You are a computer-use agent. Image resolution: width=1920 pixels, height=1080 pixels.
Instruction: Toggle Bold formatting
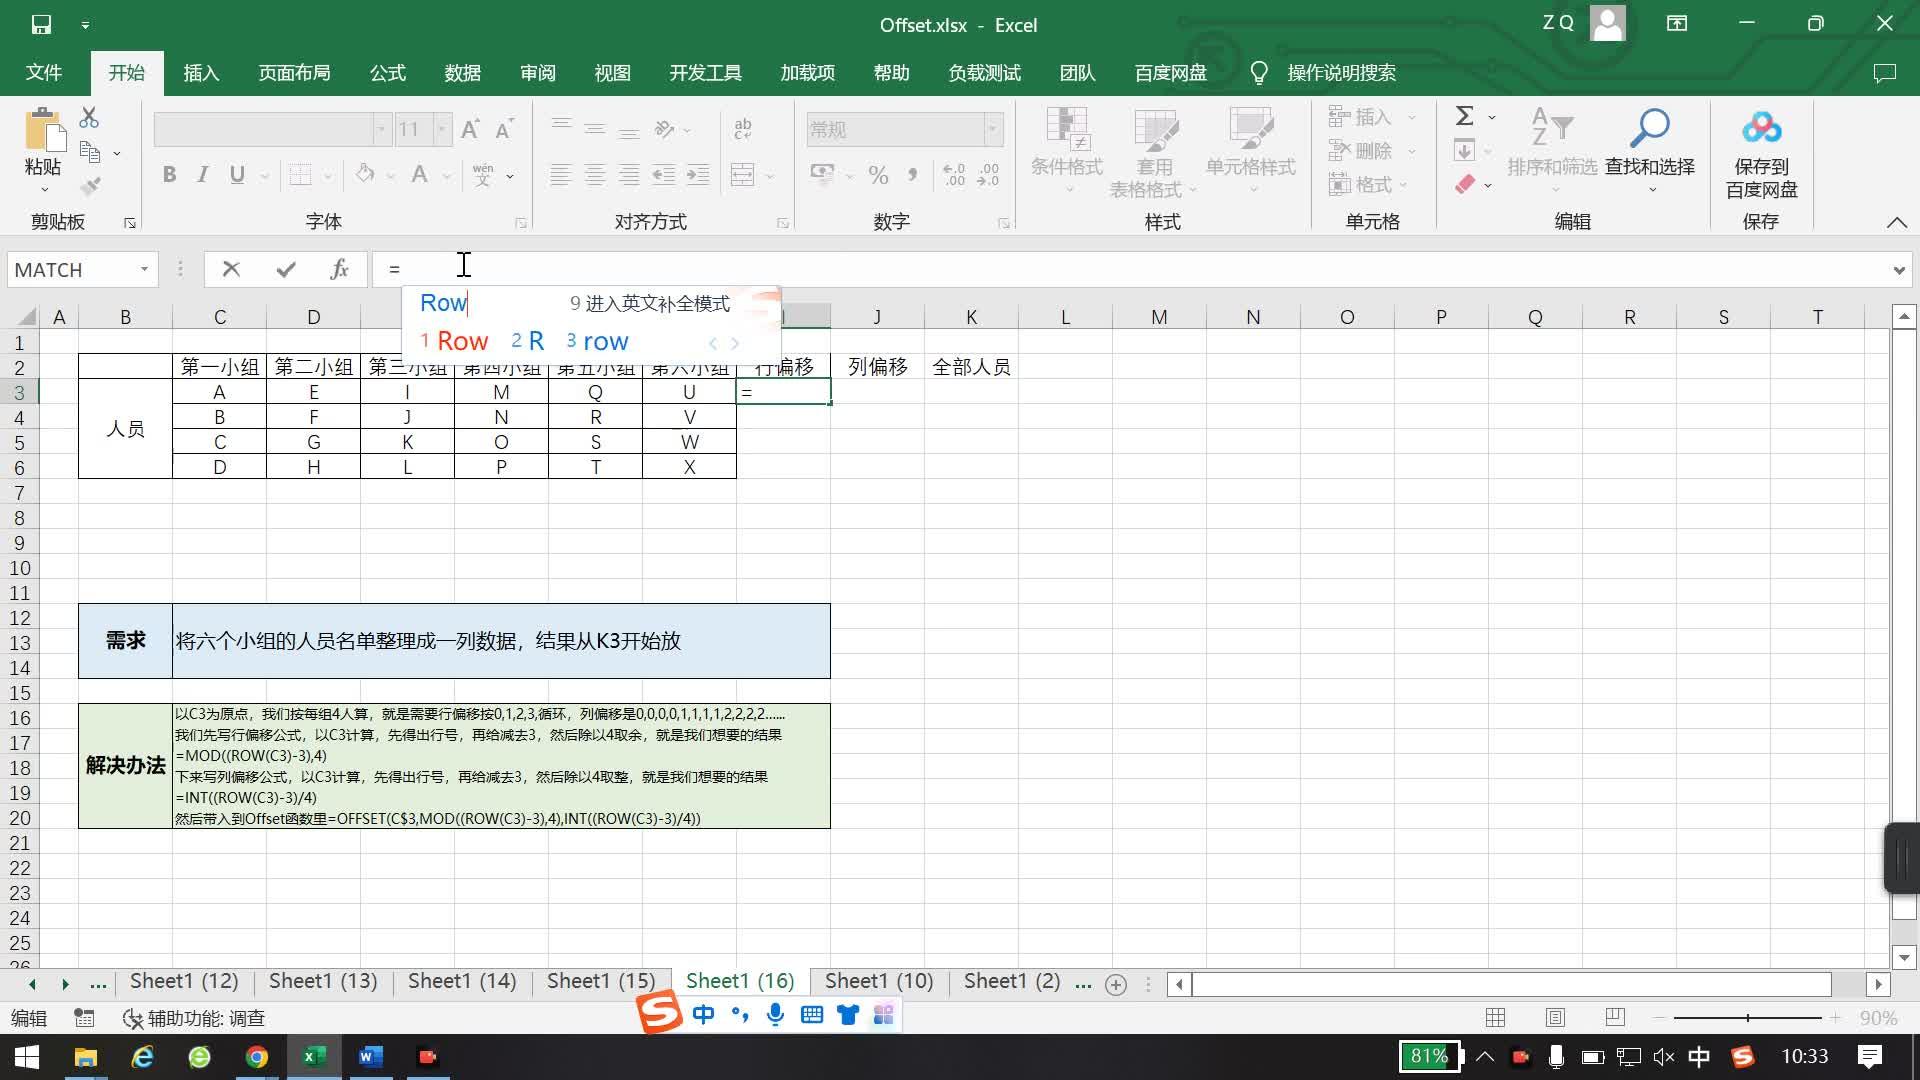(x=169, y=175)
